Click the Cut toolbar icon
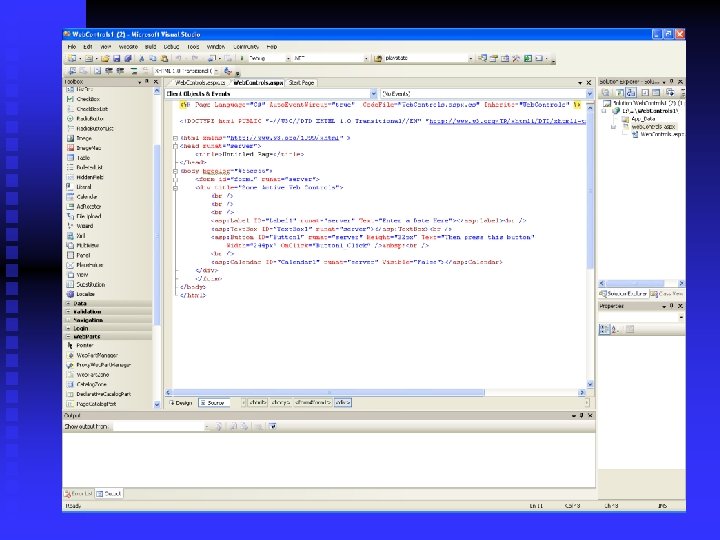This screenshot has width=720, height=540. click(141, 58)
